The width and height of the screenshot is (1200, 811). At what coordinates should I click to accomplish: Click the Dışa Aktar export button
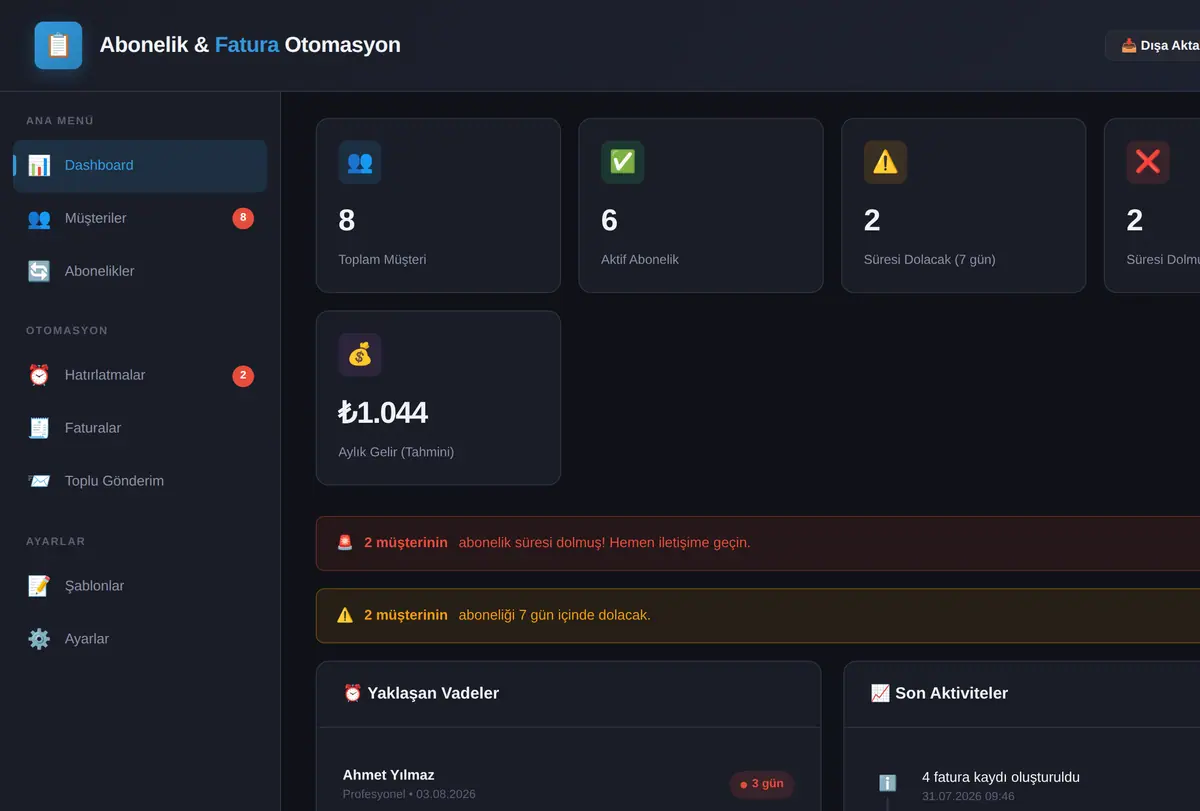pos(1153,45)
